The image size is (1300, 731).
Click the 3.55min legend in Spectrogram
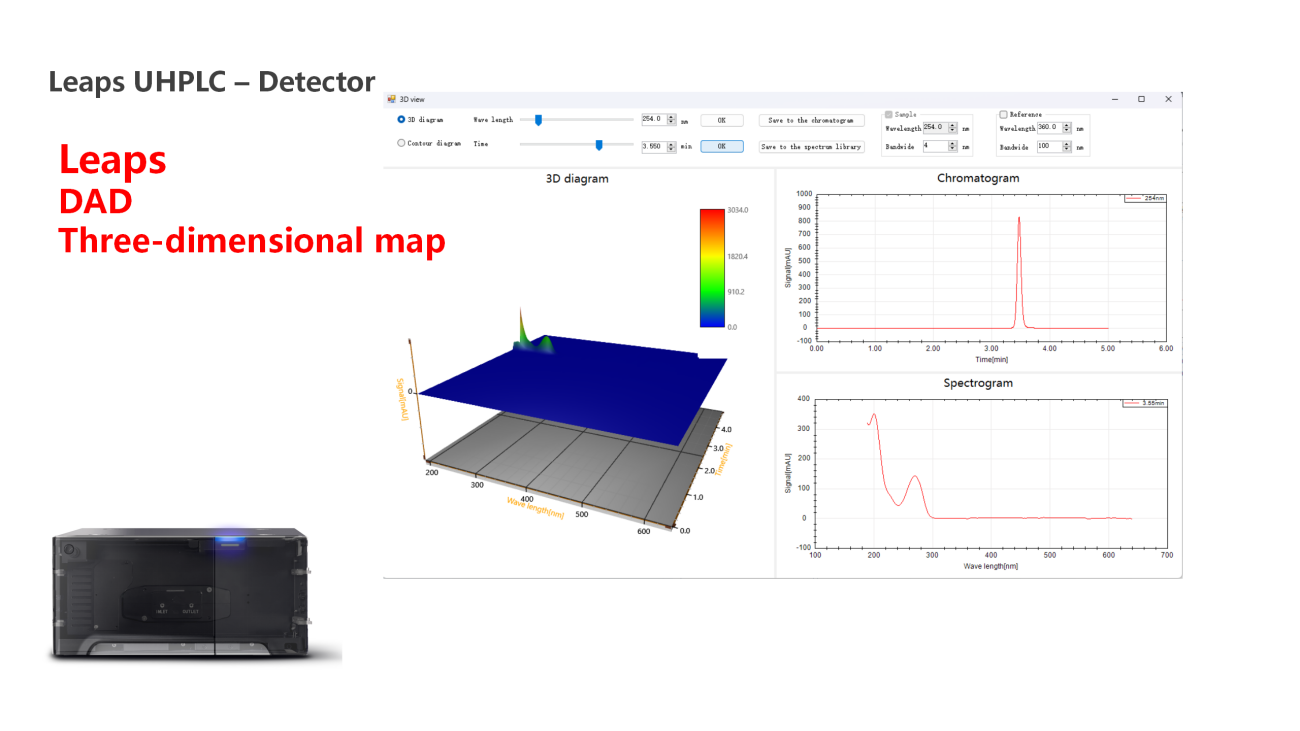point(1144,403)
